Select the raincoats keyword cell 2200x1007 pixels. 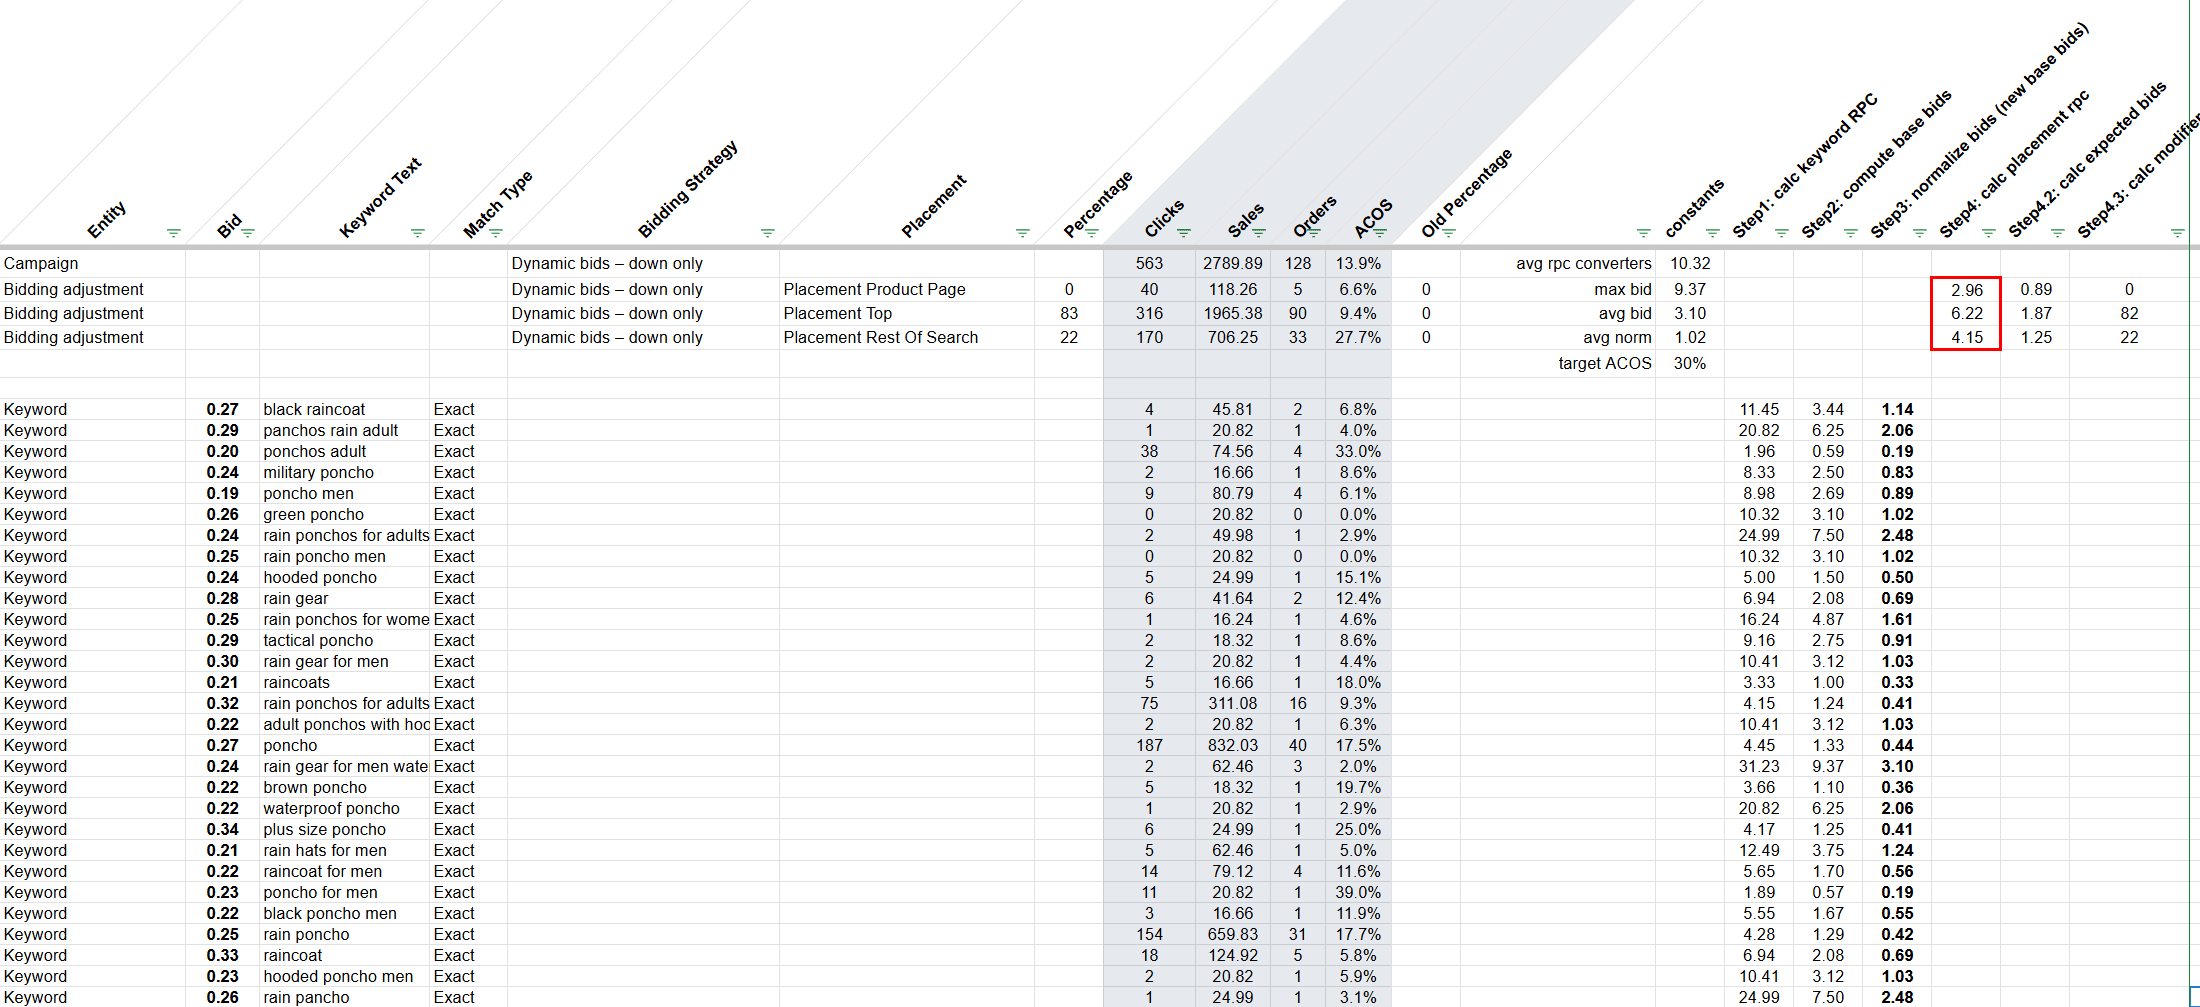pyautogui.click(x=345, y=682)
